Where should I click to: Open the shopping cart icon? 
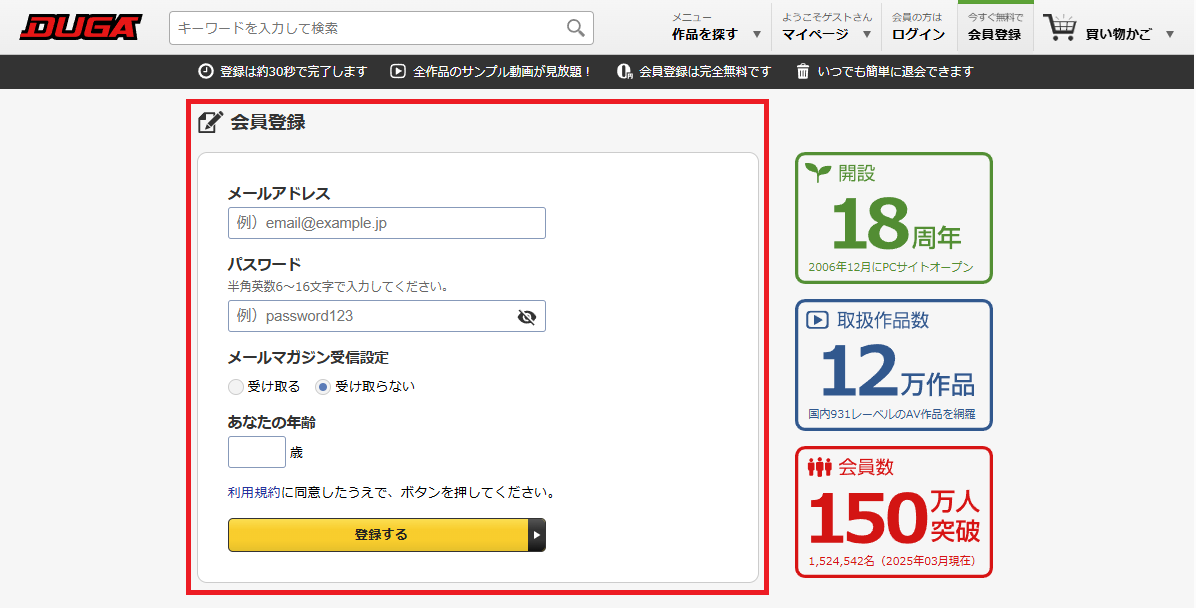1061,27
